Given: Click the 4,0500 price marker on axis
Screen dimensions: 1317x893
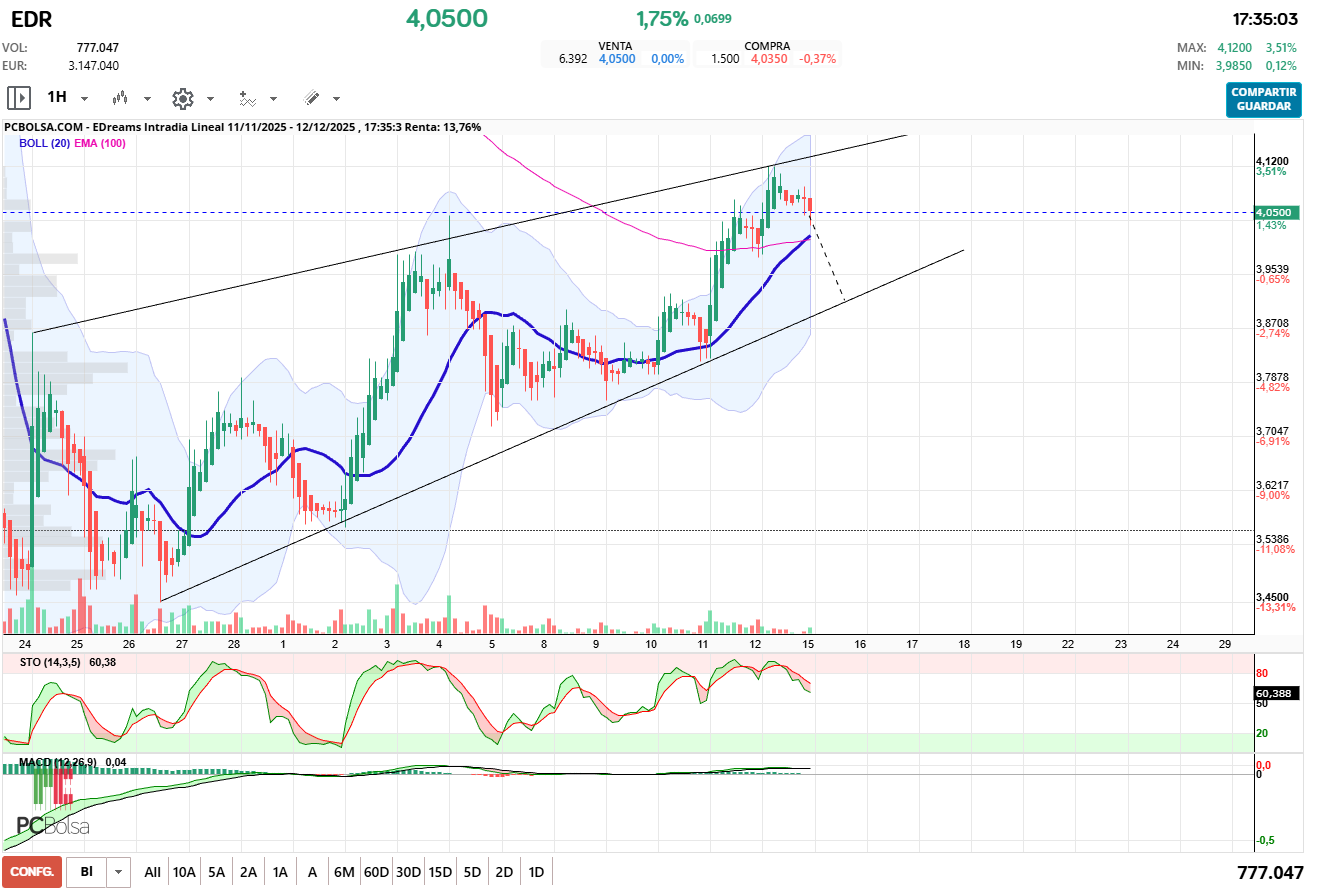Looking at the screenshot, I should (1275, 212).
